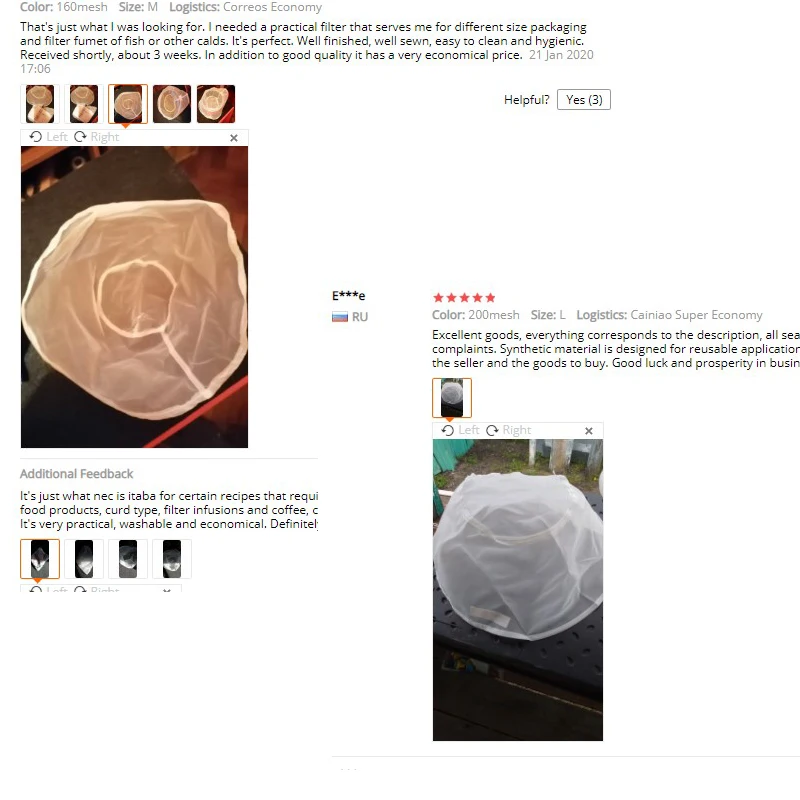Rotate the Russian reviewer's photo right

click(x=509, y=431)
